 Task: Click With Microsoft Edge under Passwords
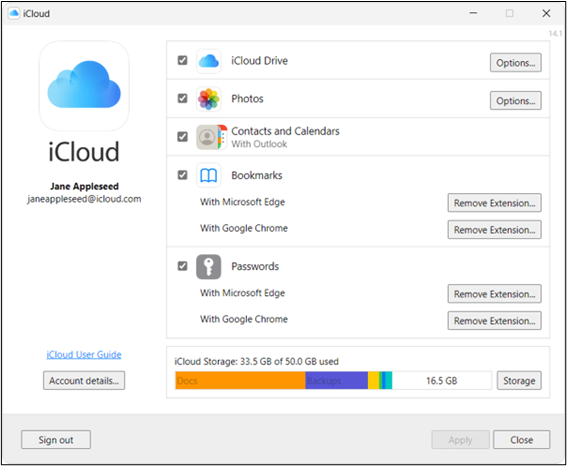(243, 293)
